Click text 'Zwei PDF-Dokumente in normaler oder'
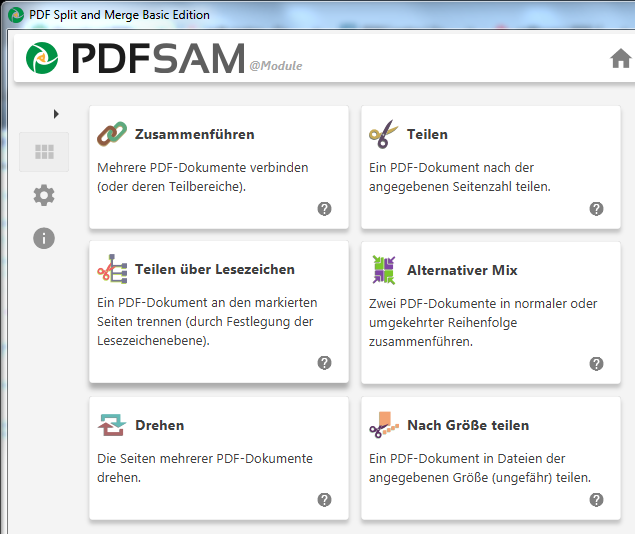635x534 pixels. (x=483, y=303)
